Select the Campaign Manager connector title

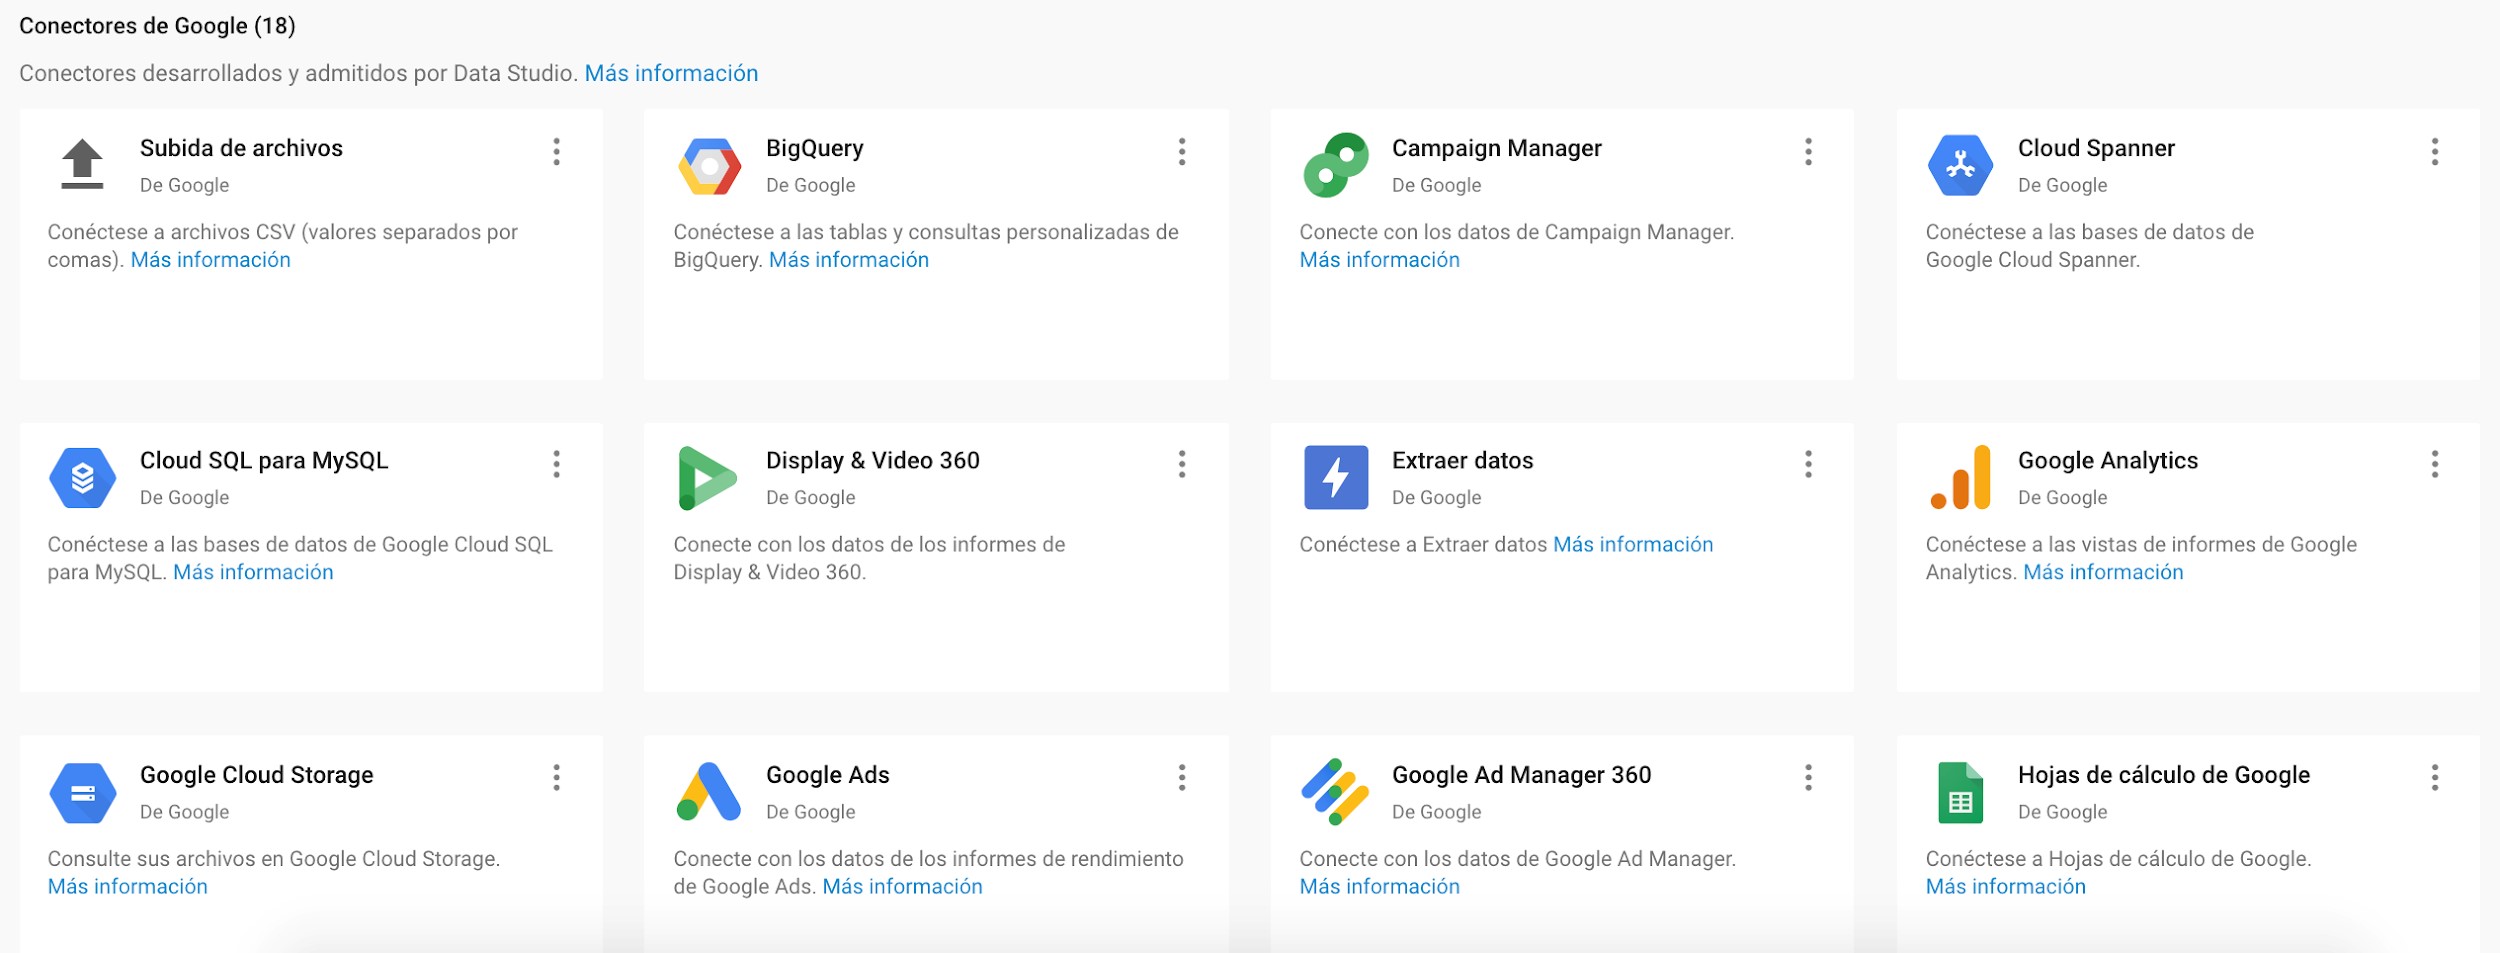[x=1496, y=148]
